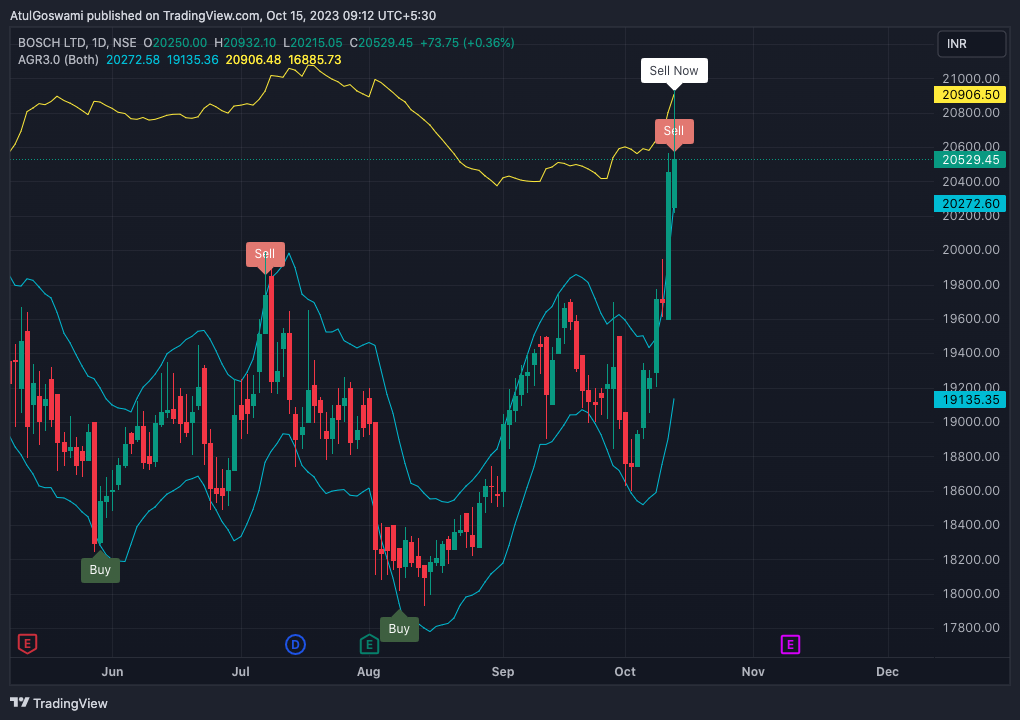Click the Jul label on time axis

pyautogui.click(x=241, y=672)
